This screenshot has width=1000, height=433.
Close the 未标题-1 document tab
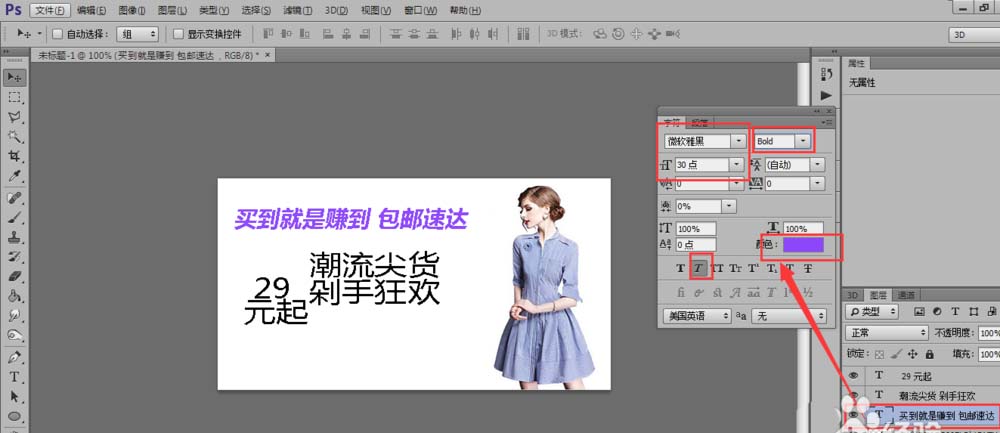tap(268, 55)
